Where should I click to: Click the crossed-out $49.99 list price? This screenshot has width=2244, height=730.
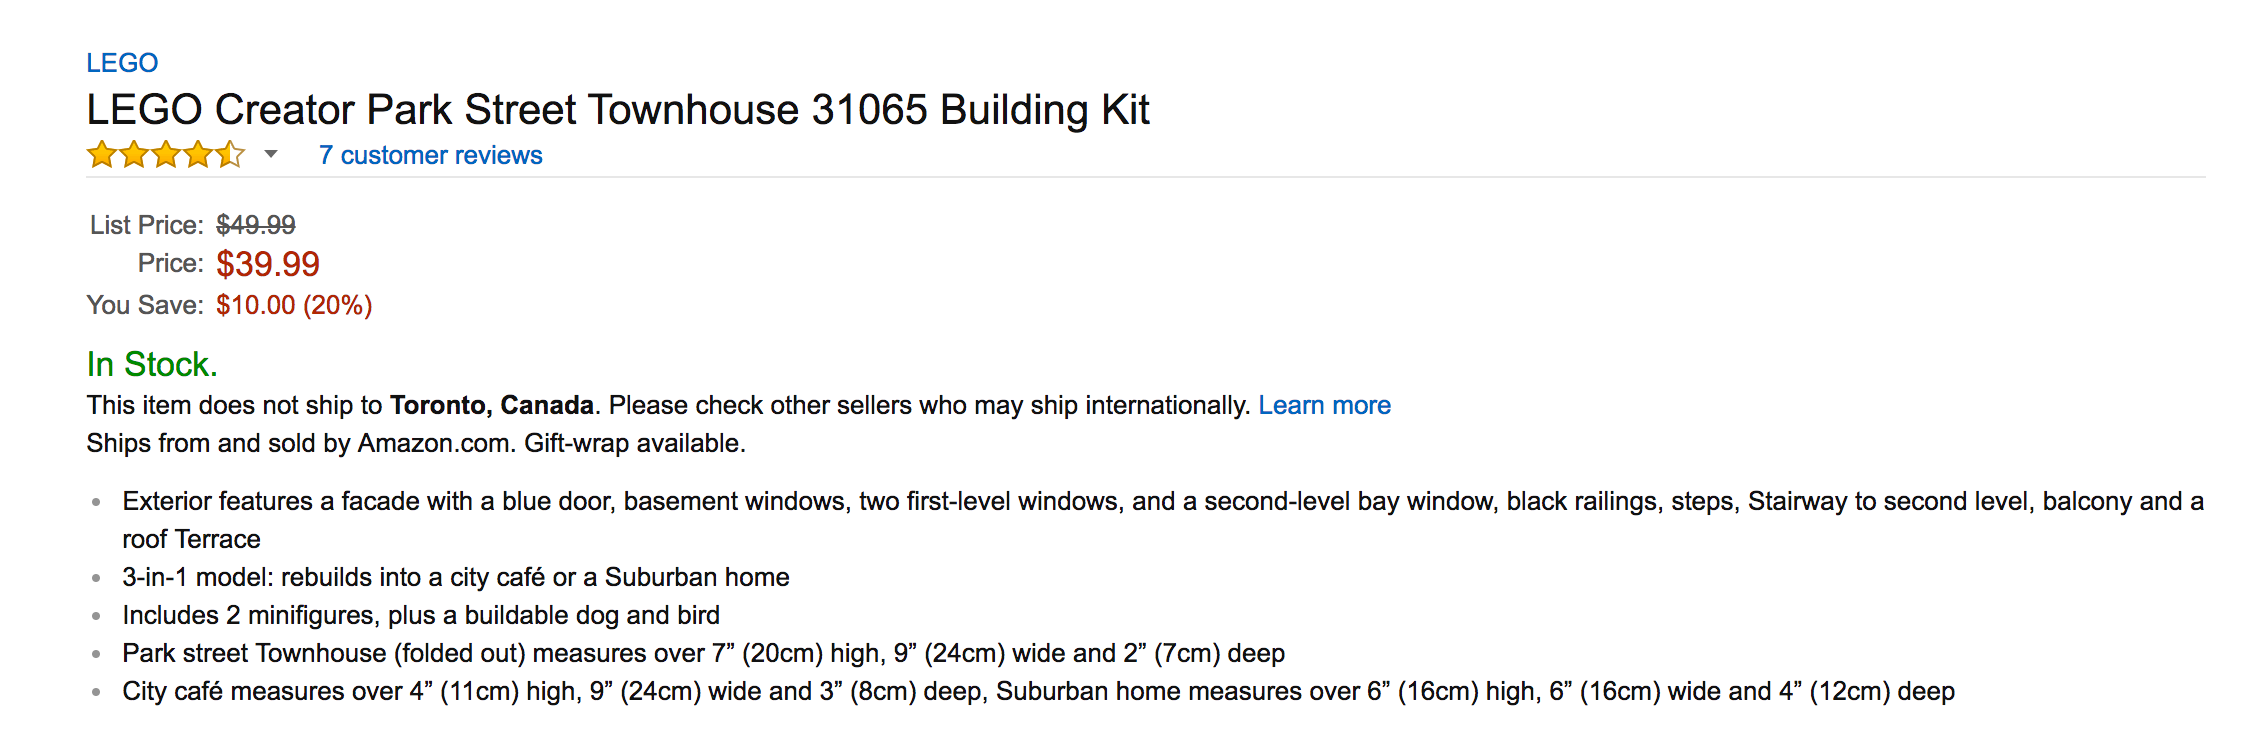[x=256, y=225]
